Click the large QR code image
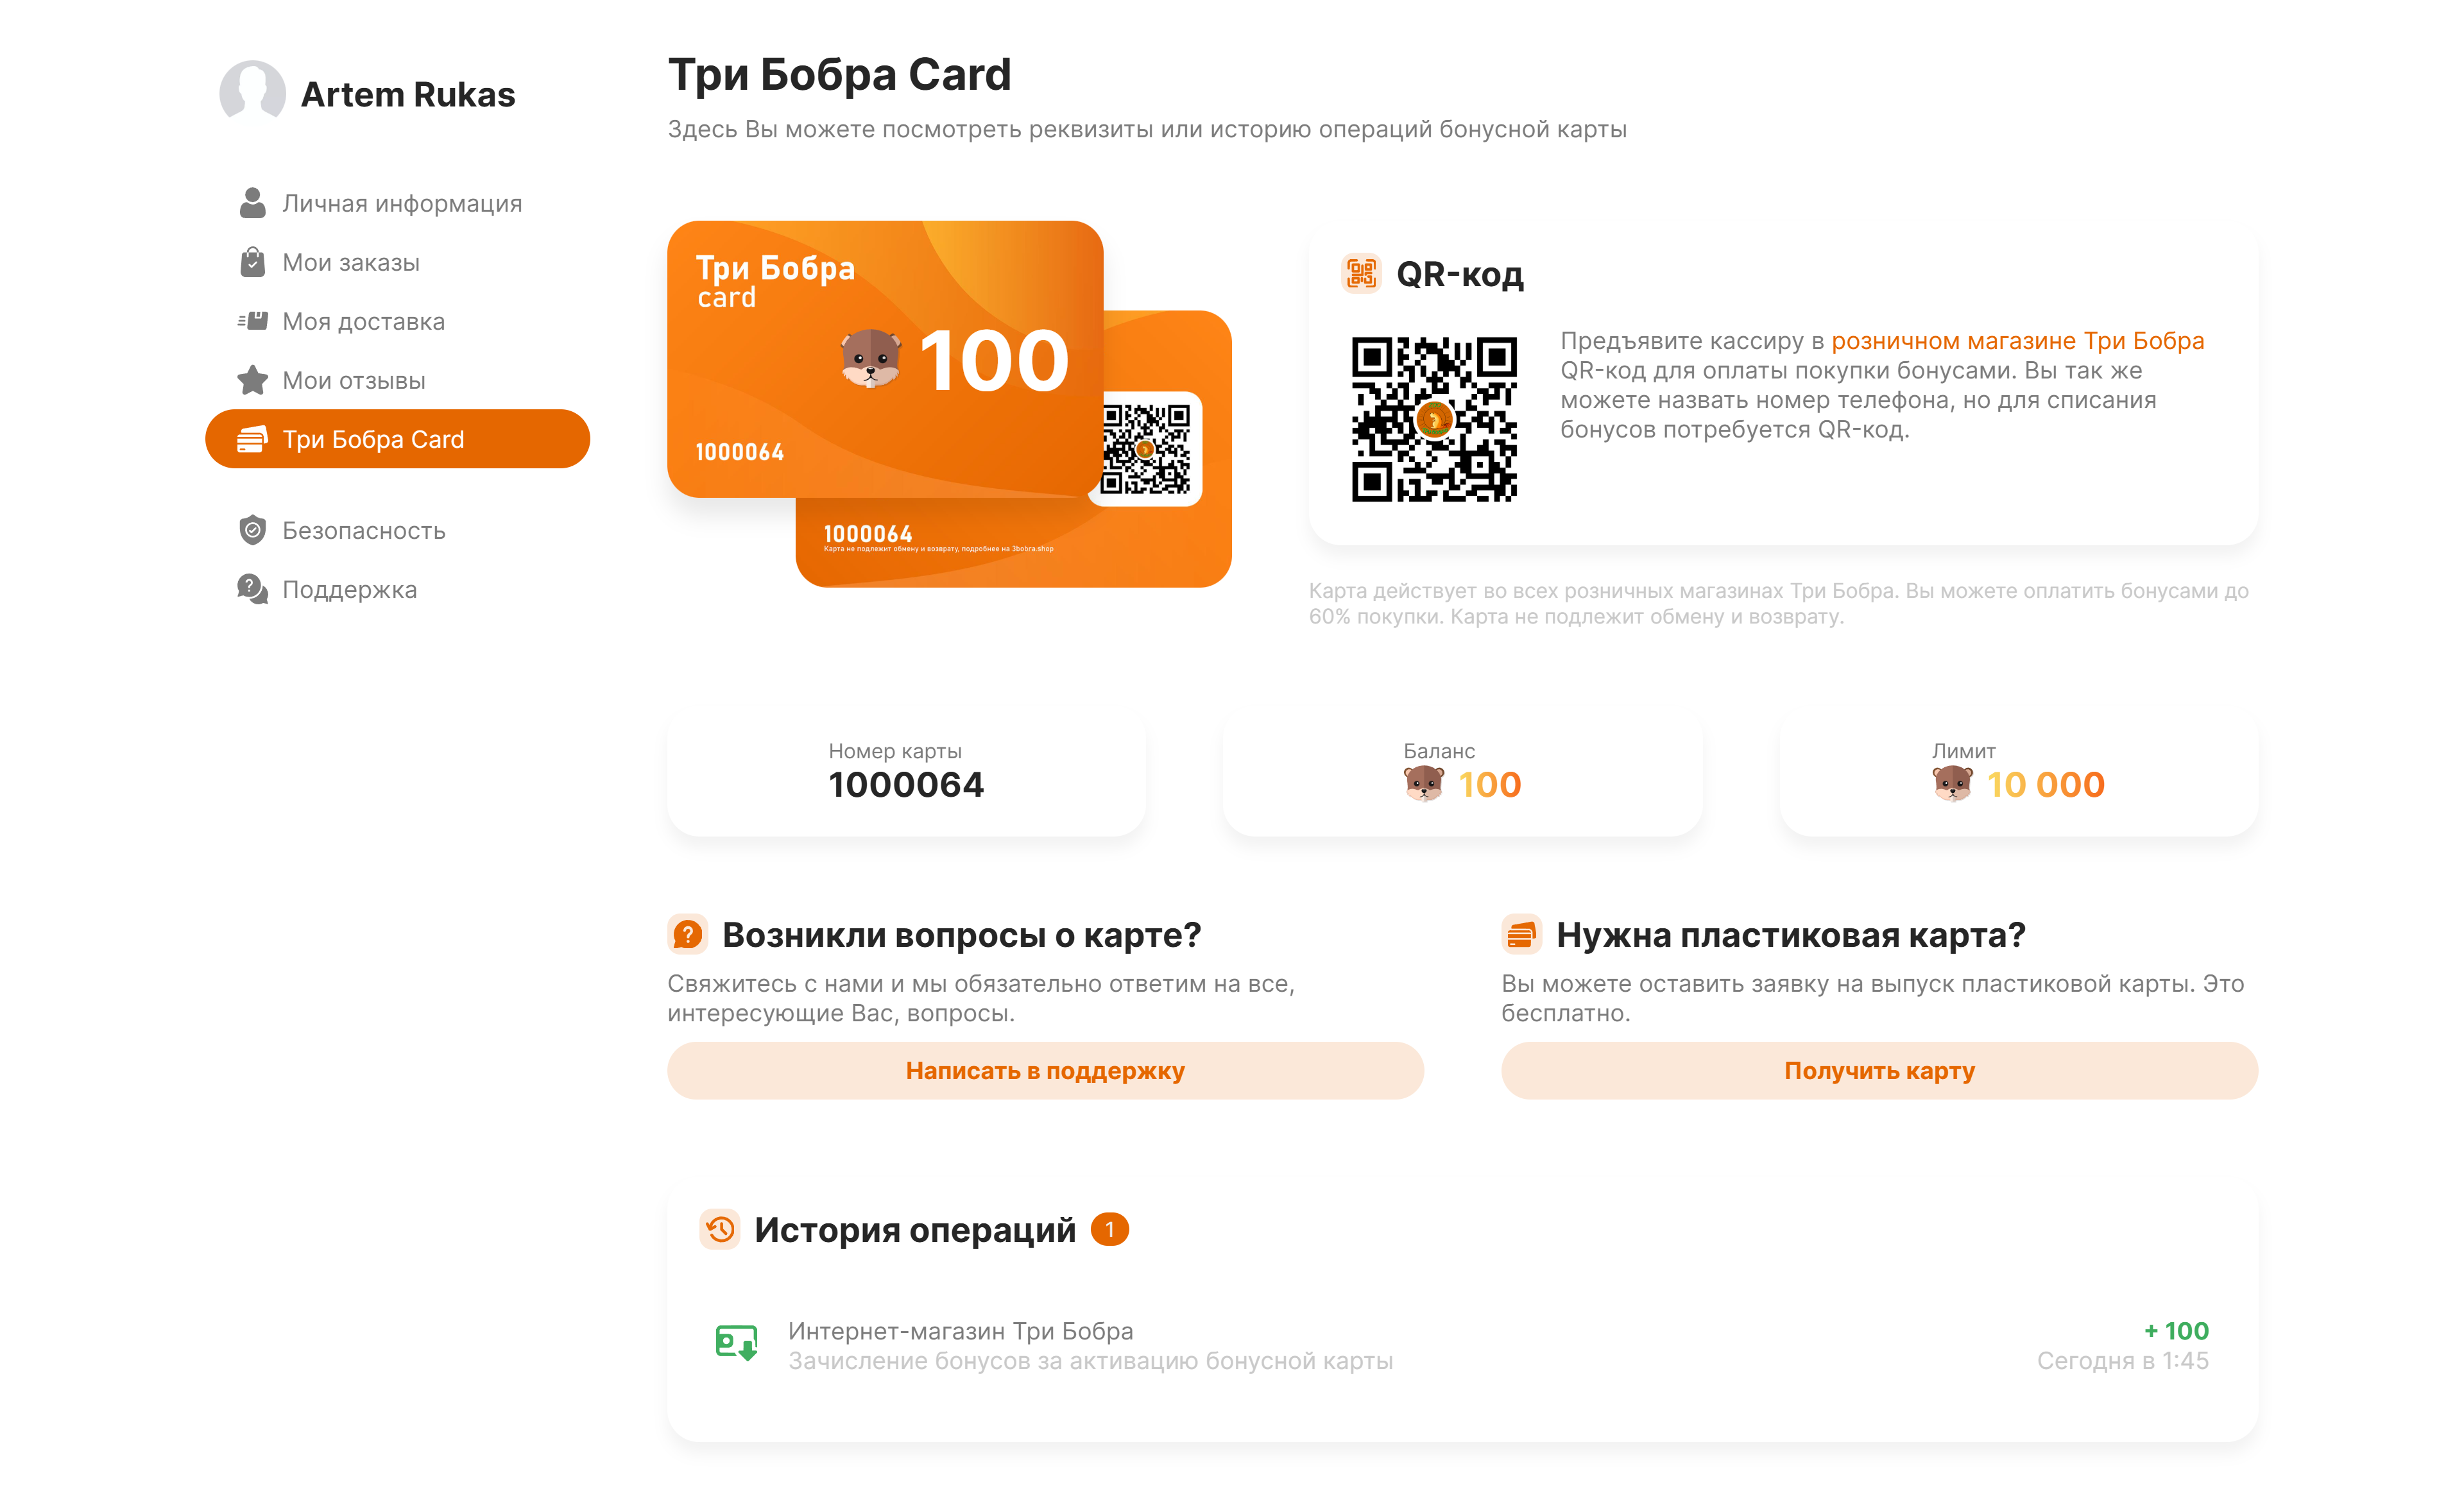The height and width of the screenshot is (1496, 2464). pos(1434,419)
